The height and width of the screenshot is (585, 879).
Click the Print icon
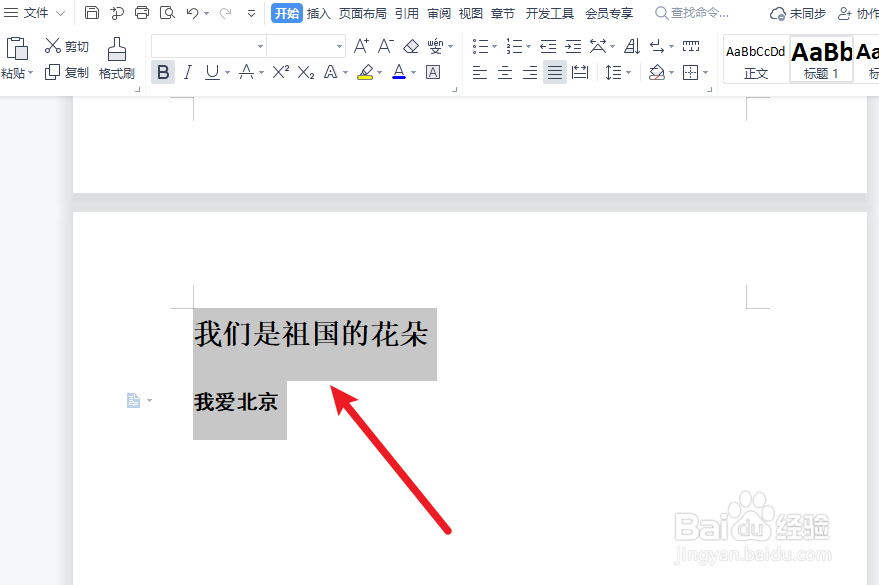(x=141, y=13)
